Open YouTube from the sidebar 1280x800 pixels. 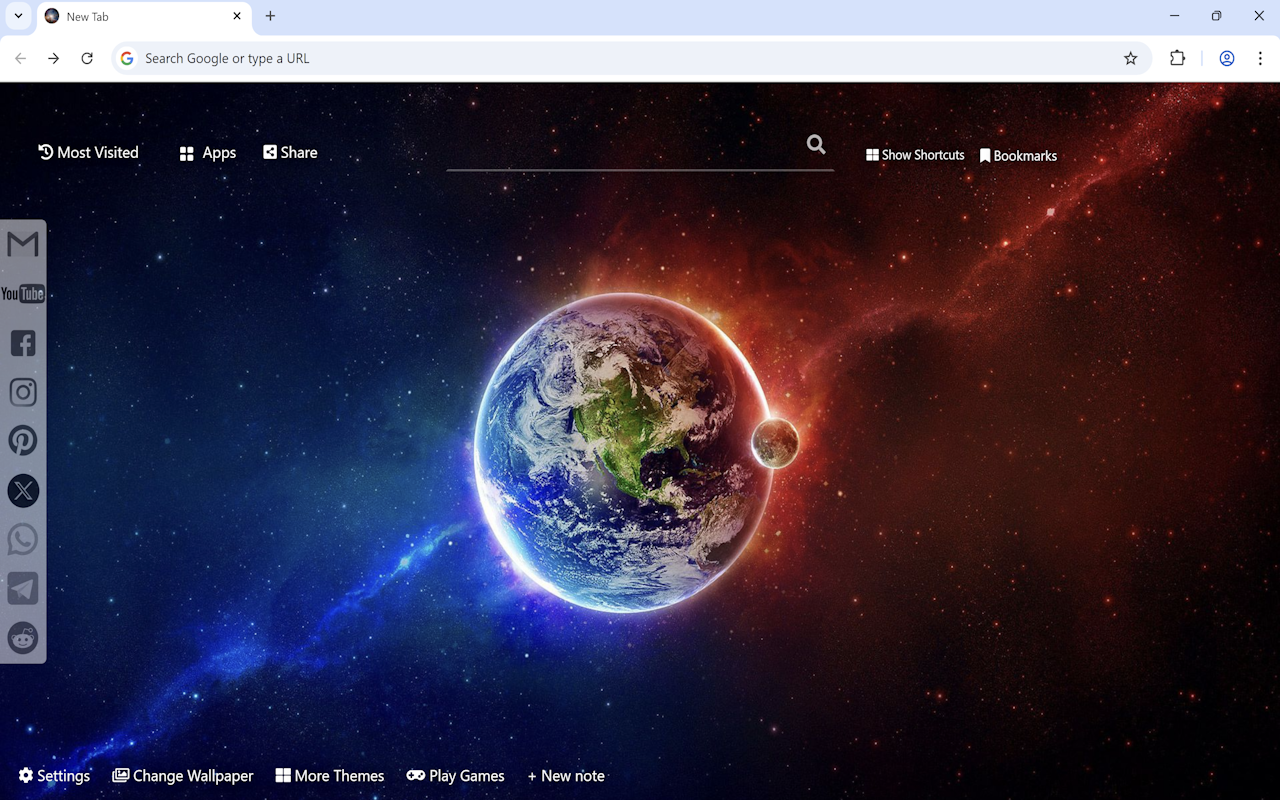point(22,293)
